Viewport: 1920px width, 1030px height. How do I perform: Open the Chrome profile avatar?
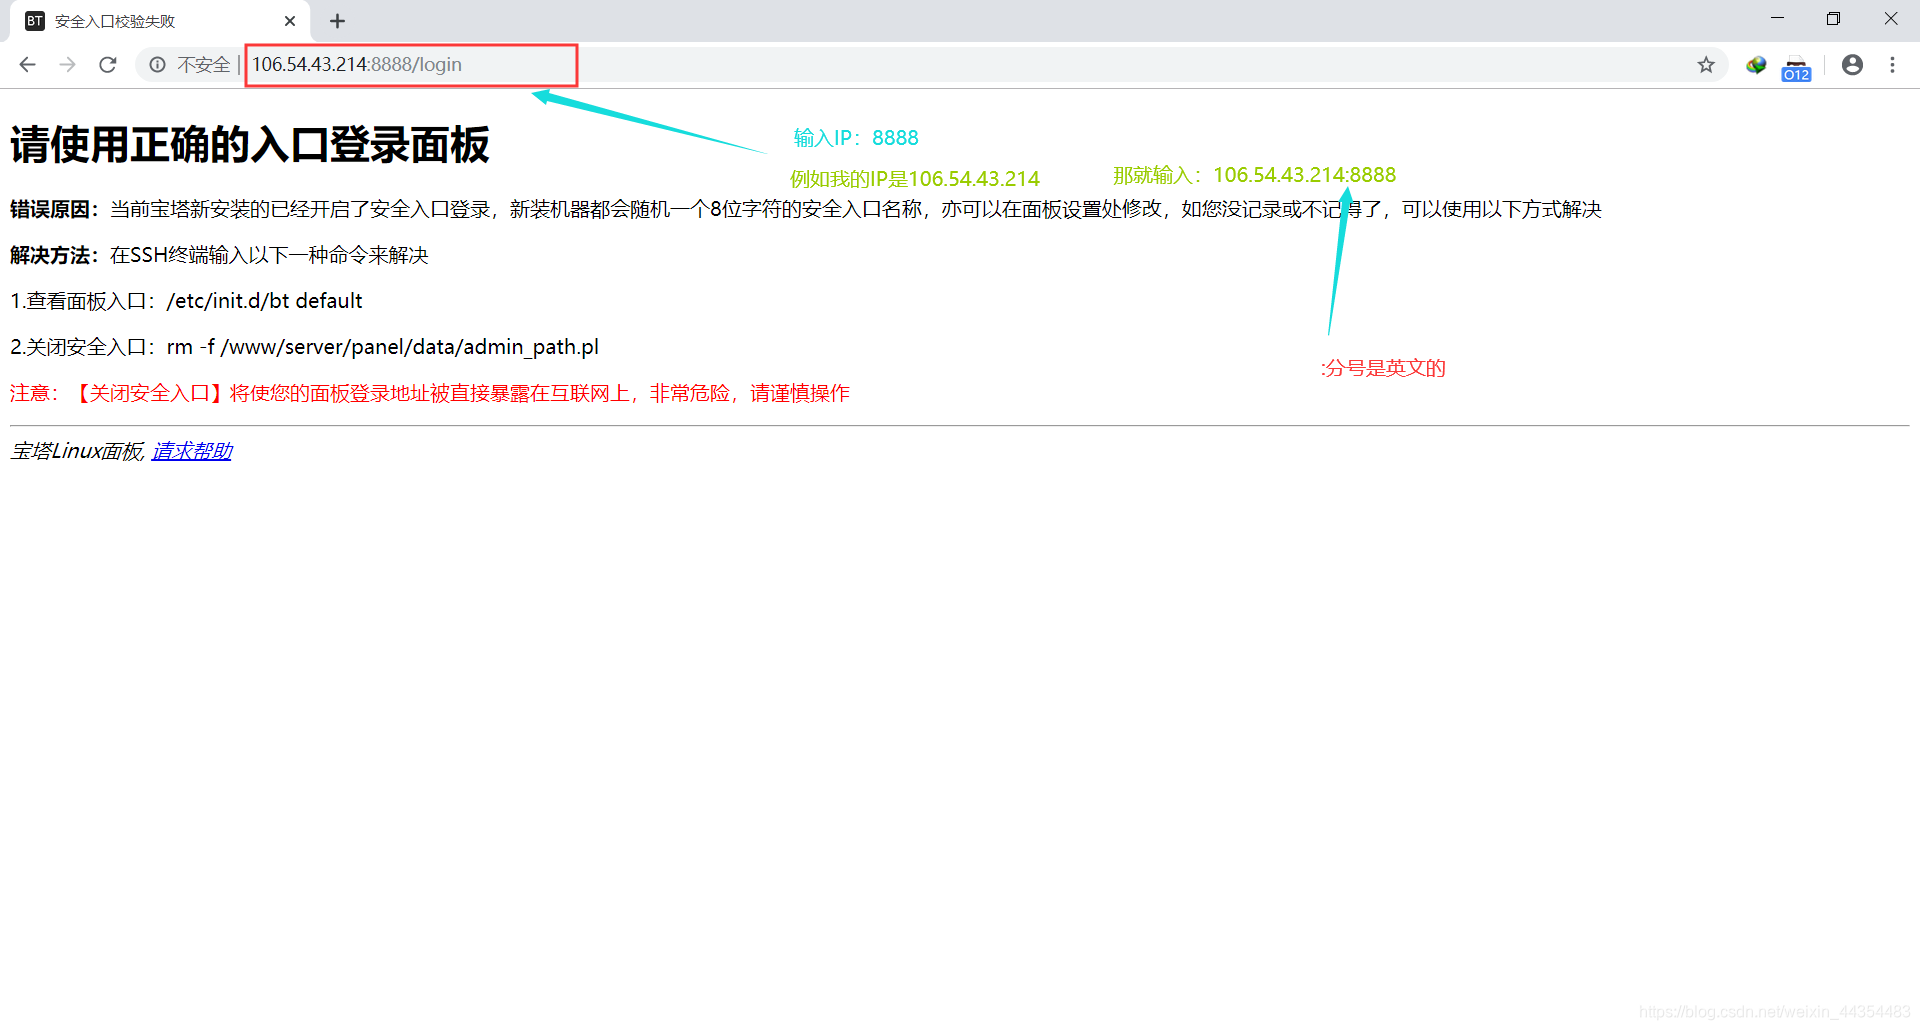1852,64
